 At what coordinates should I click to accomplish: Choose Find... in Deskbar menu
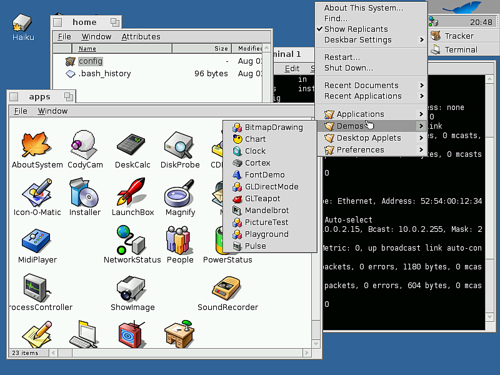[x=371, y=18]
